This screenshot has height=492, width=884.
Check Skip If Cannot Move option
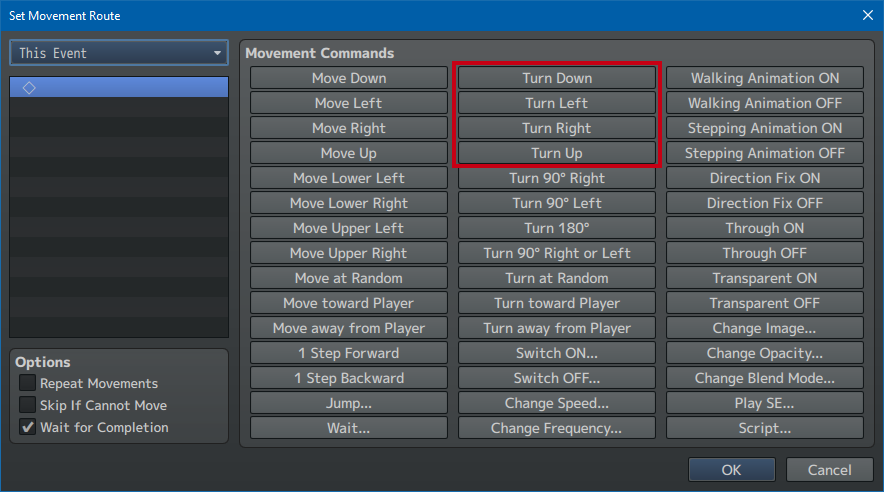click(x=28, y=406)
